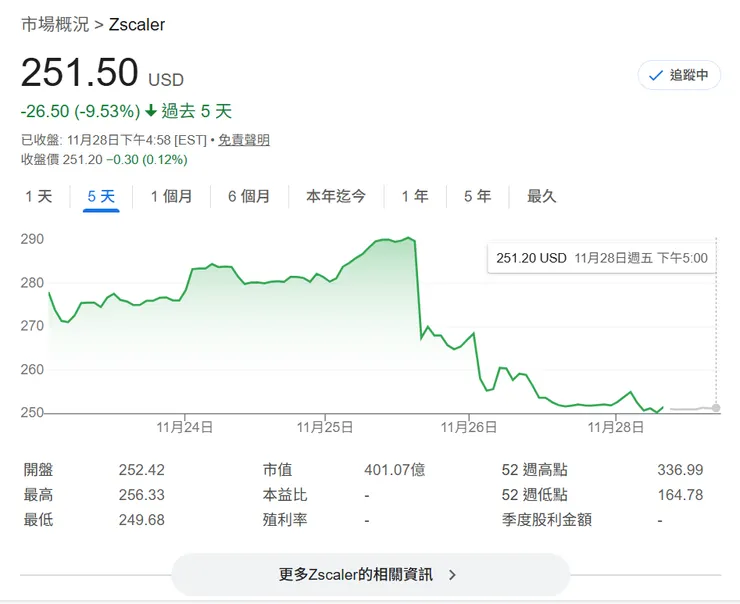The image size is (740, 604).
Task: Select the 1 年 range tab
Action: [415, 196]
